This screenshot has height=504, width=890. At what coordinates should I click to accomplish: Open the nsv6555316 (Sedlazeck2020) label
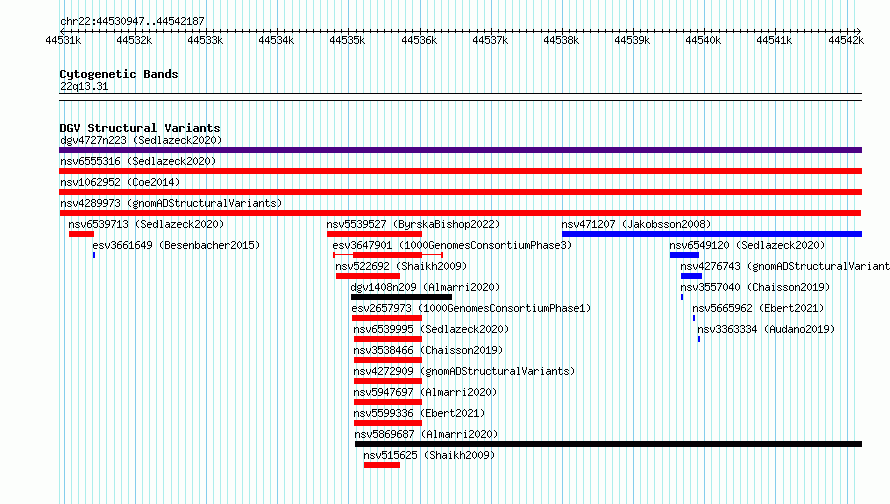(138, 161)
